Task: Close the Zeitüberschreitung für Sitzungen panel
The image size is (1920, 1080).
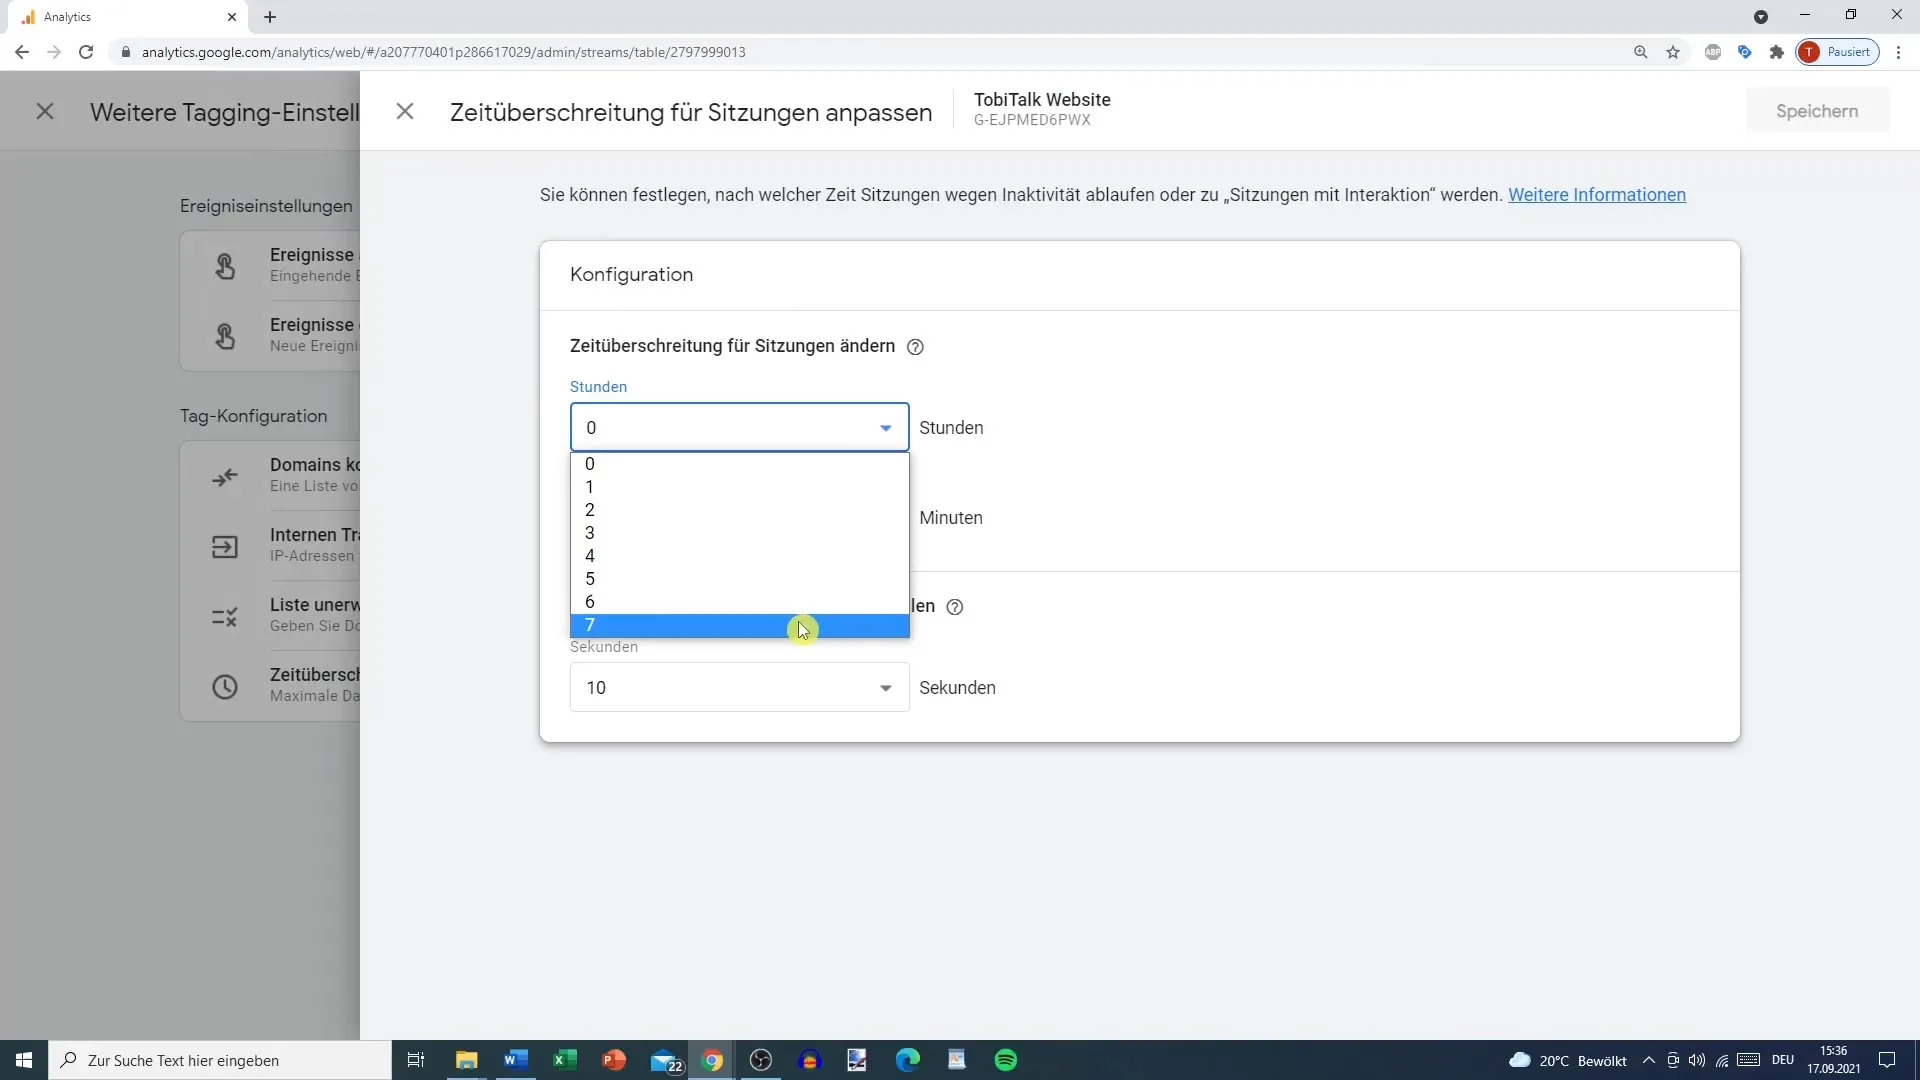Action: (405, 111)
